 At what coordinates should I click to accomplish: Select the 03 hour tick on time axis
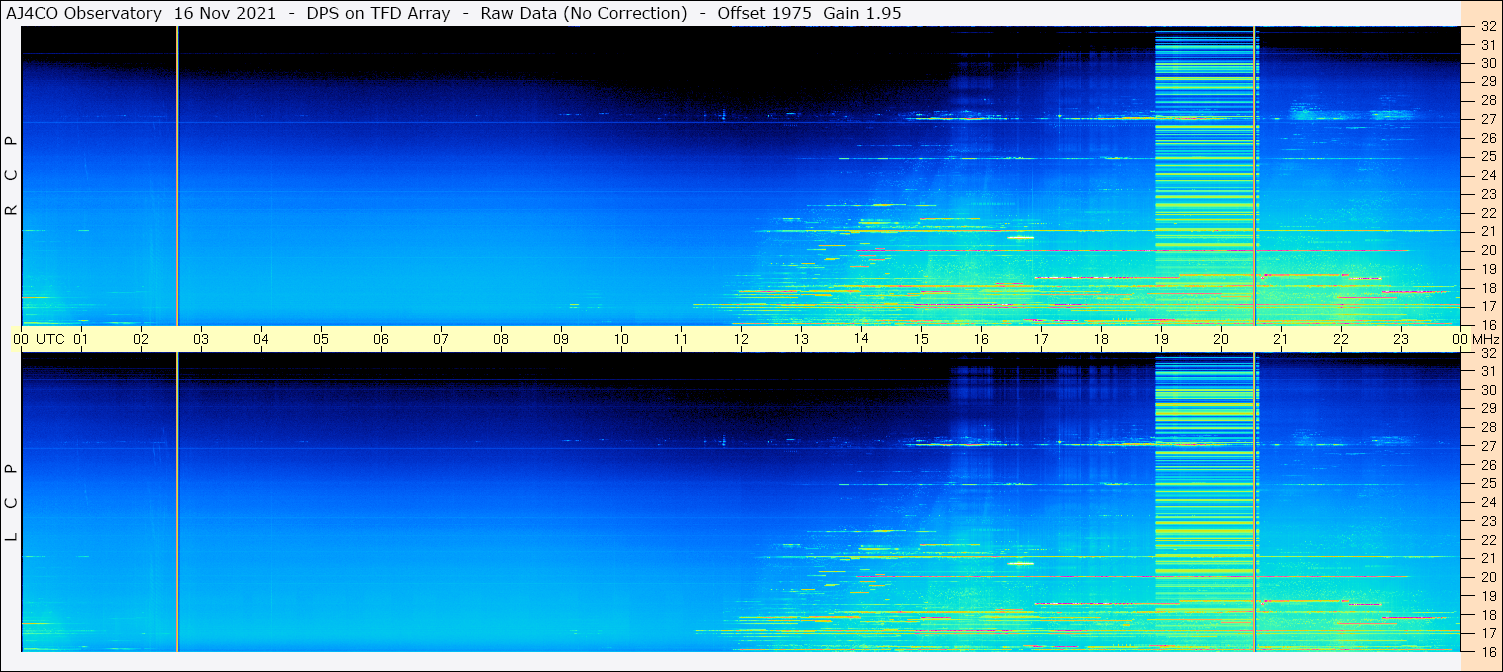[201, 339]
